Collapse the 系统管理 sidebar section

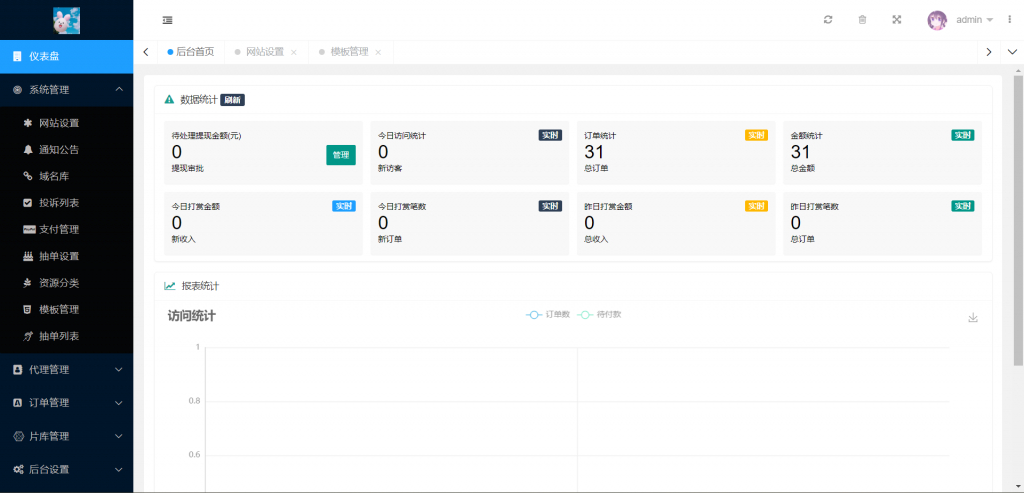66,90
